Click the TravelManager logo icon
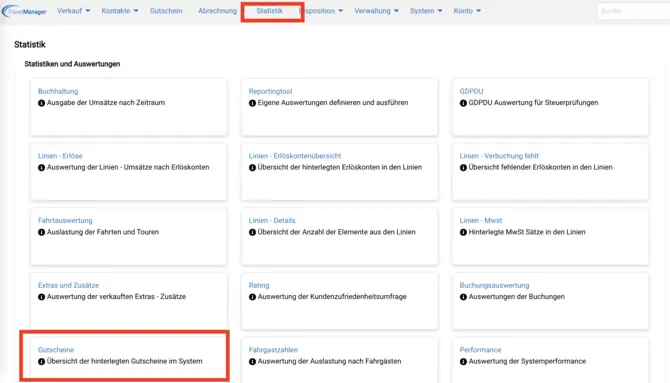The height and width of the screenshot is (383, 670). 24,11
